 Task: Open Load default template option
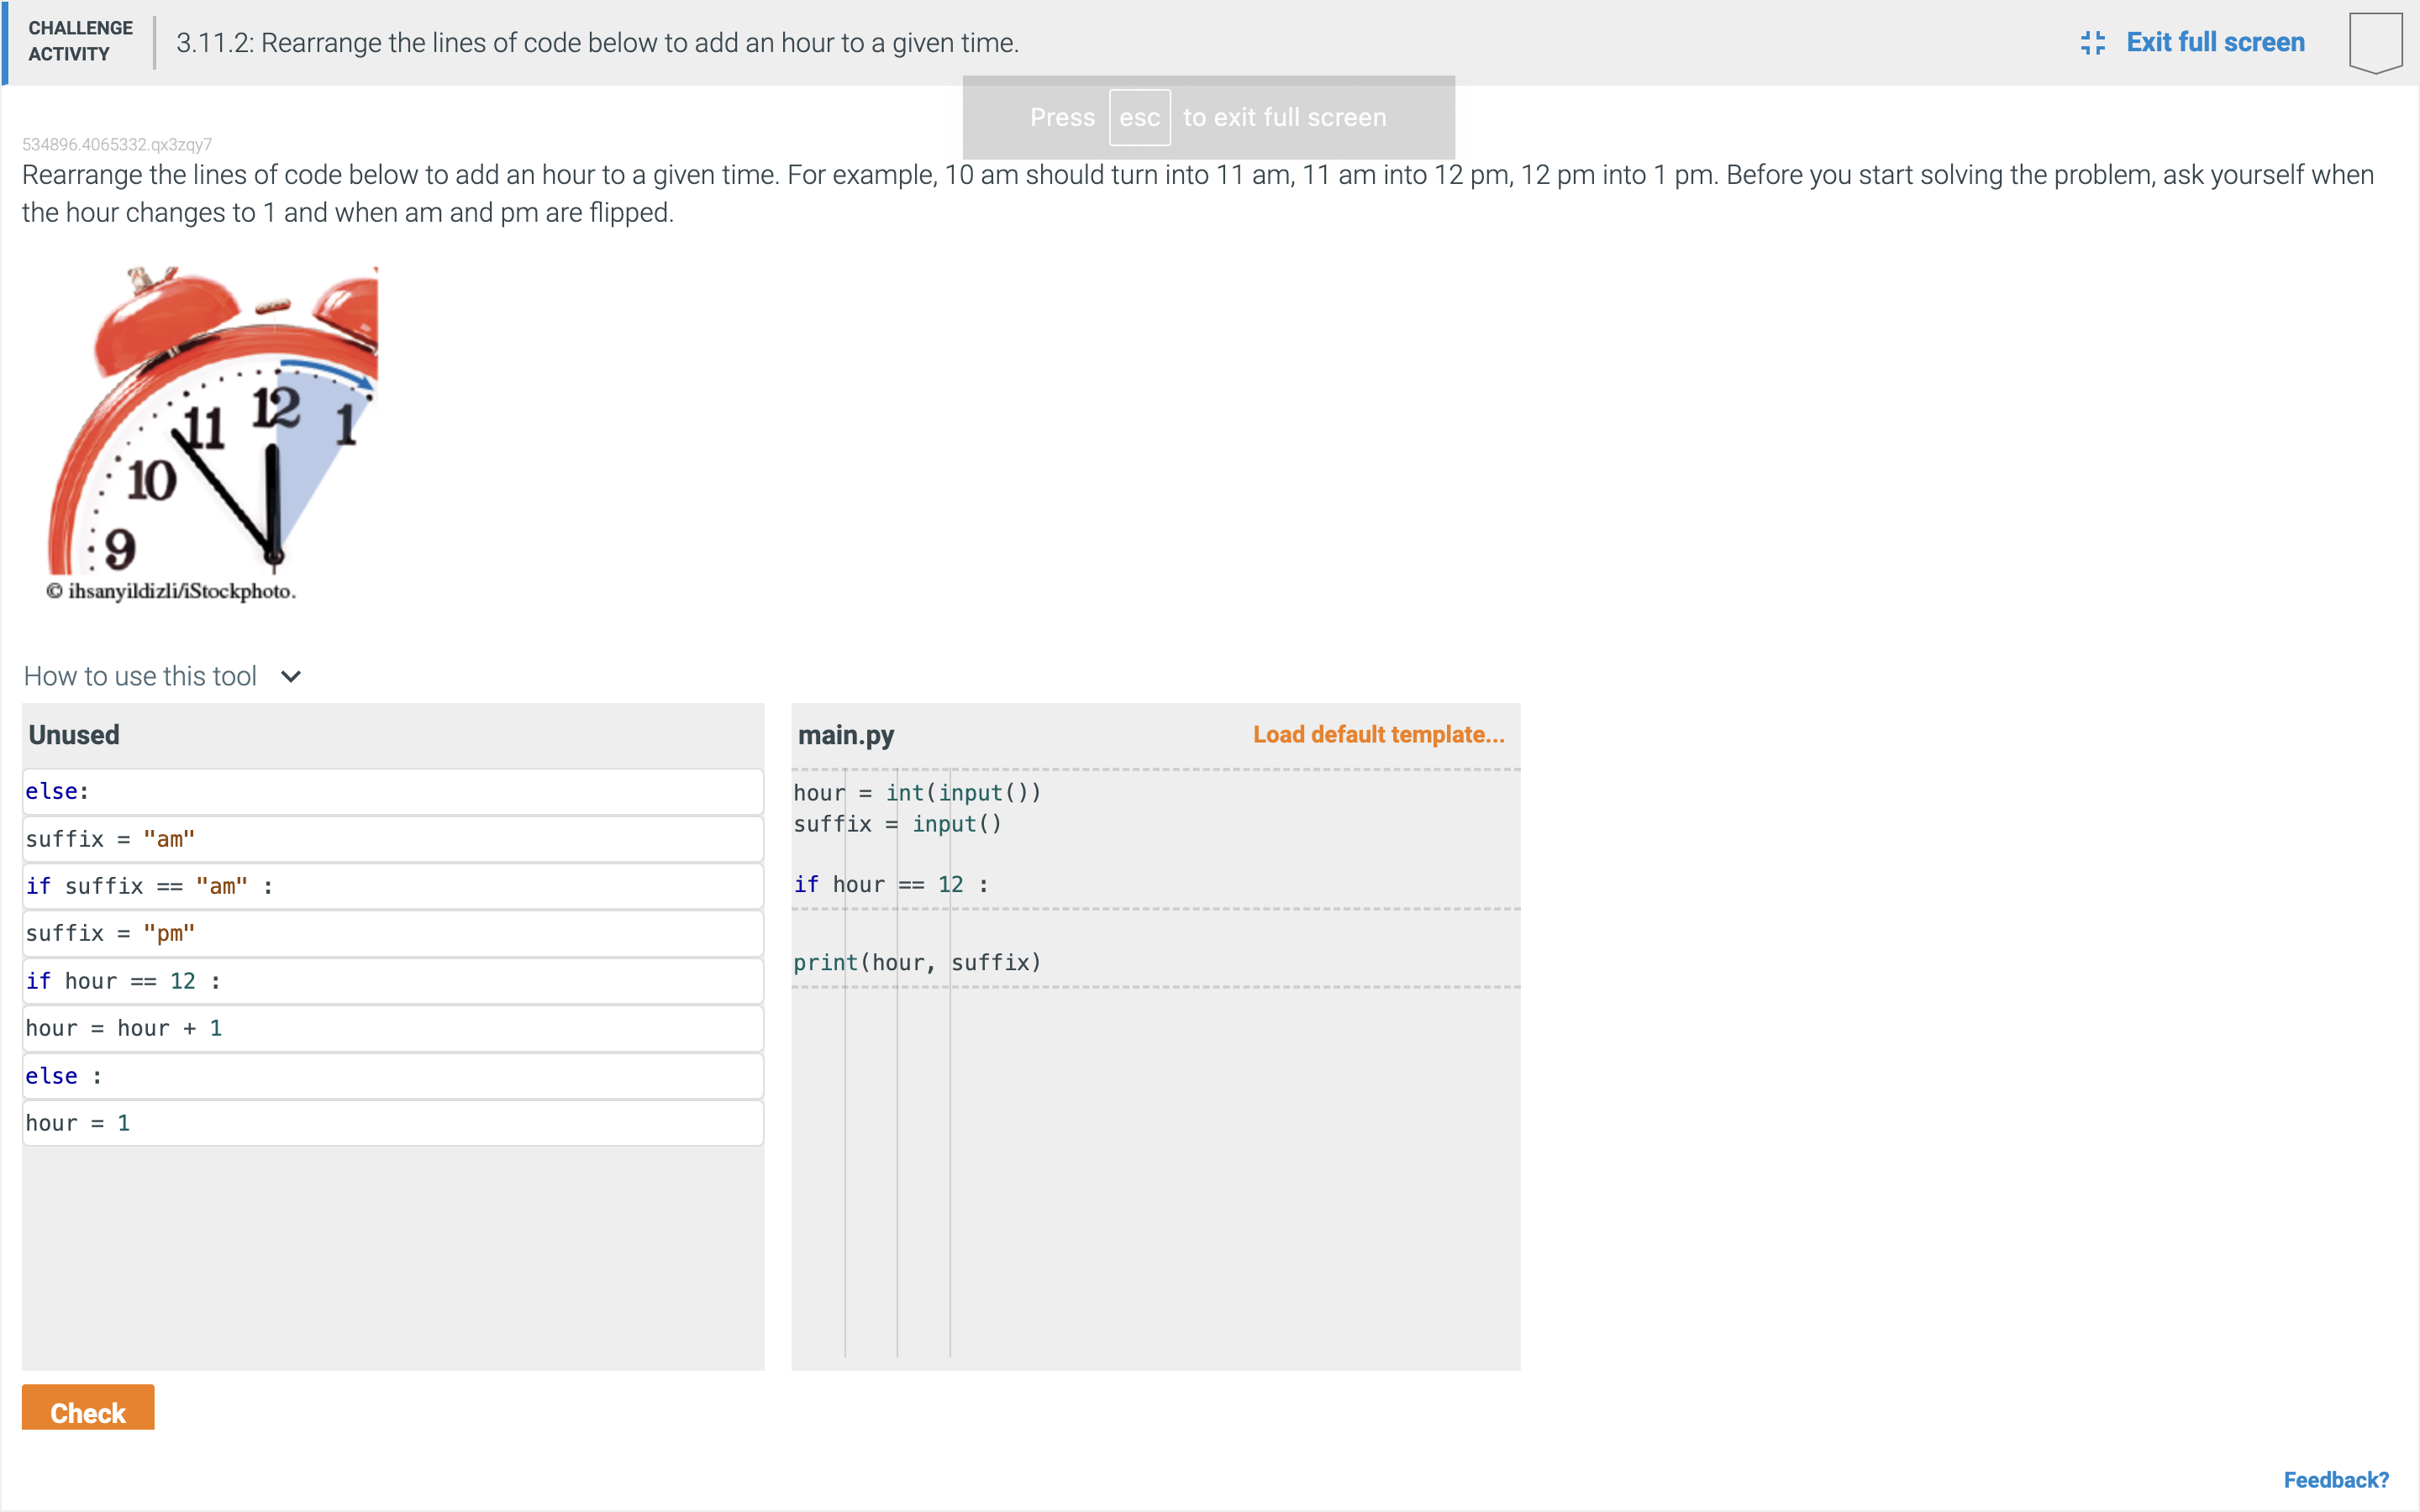point(1378,734)
